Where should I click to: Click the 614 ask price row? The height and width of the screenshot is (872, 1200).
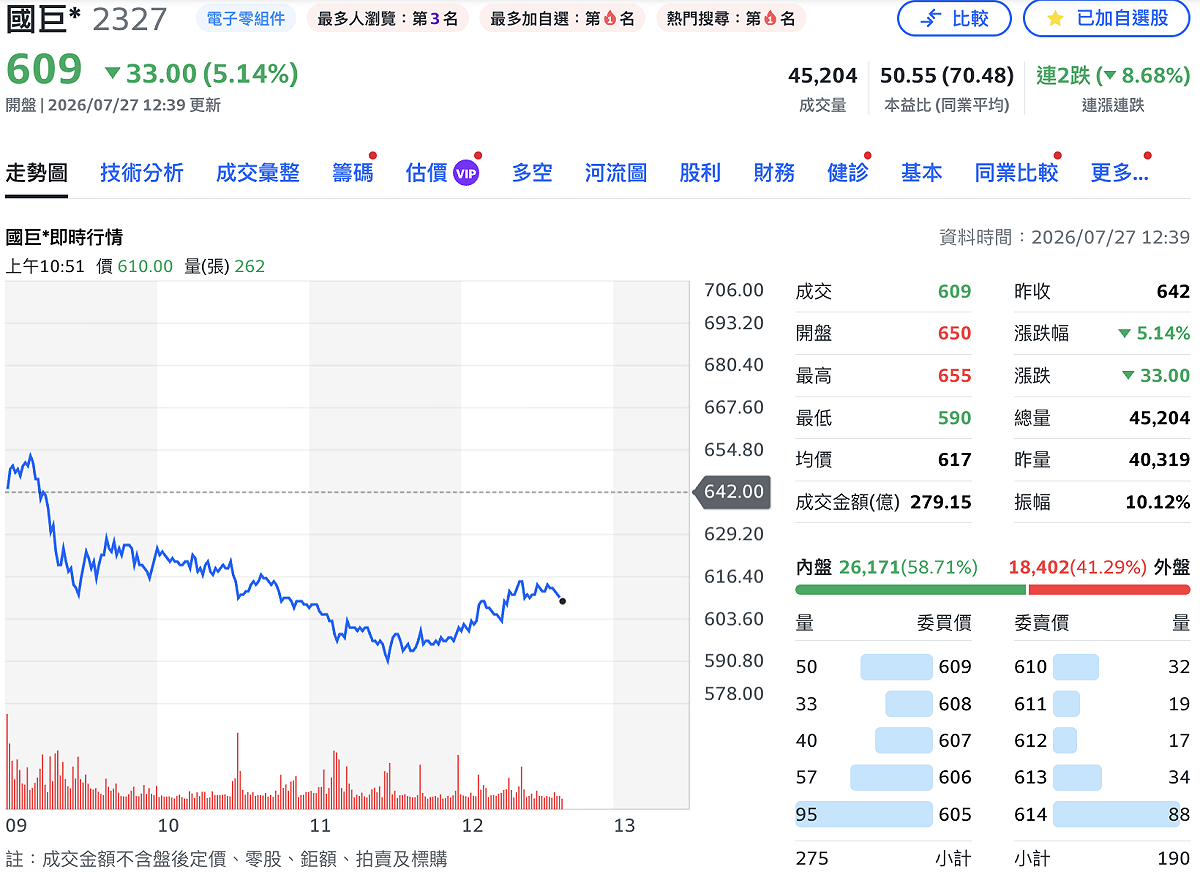click(x=1102, y=814)
